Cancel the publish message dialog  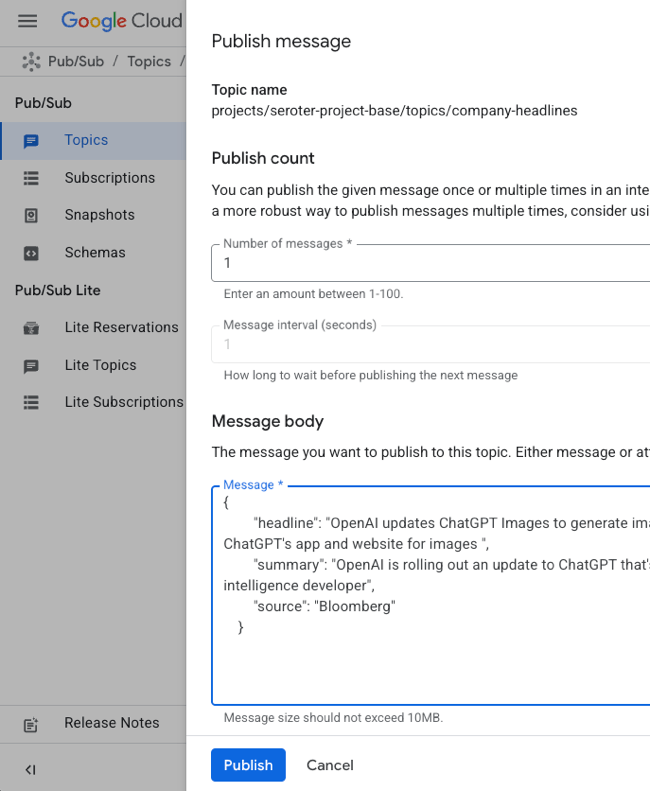[x=329, y=765]
